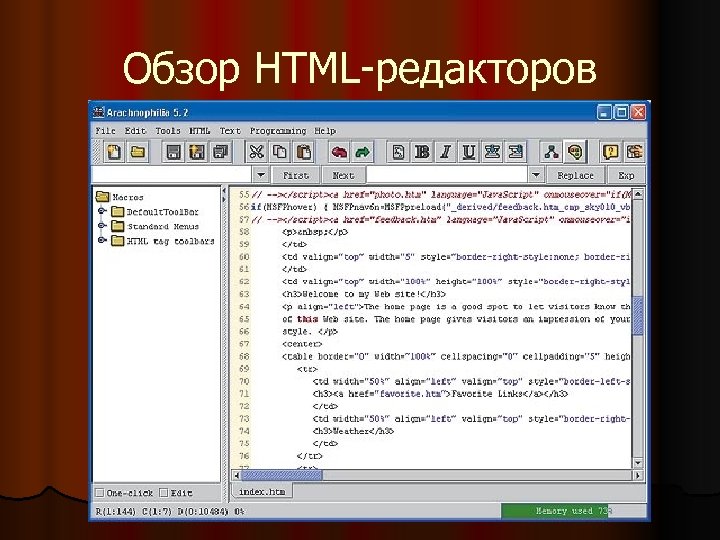Select the Macros root folder
Image resolution: width=720 pixels, height=540 pixels.
pos(119,197)
